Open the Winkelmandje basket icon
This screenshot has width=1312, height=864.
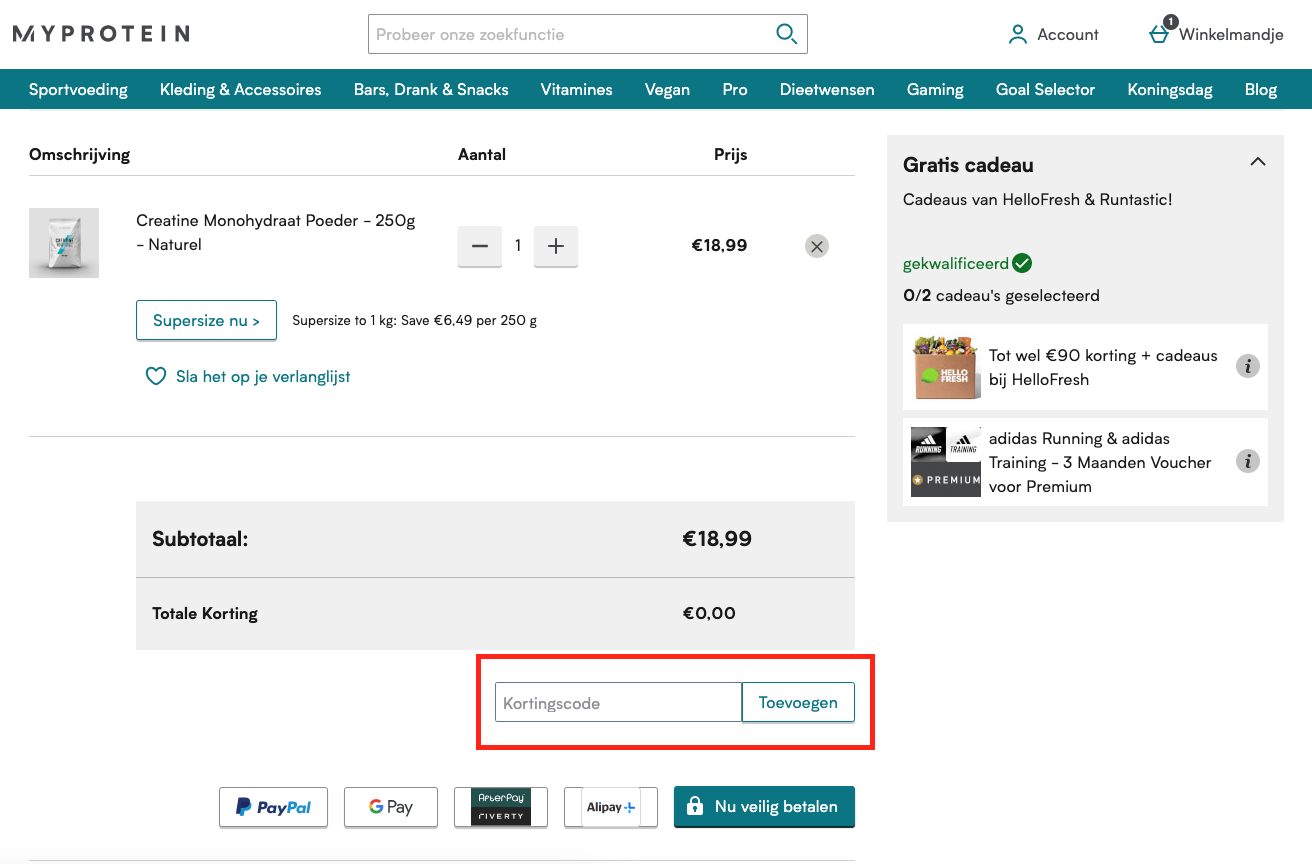(1160, 32)
